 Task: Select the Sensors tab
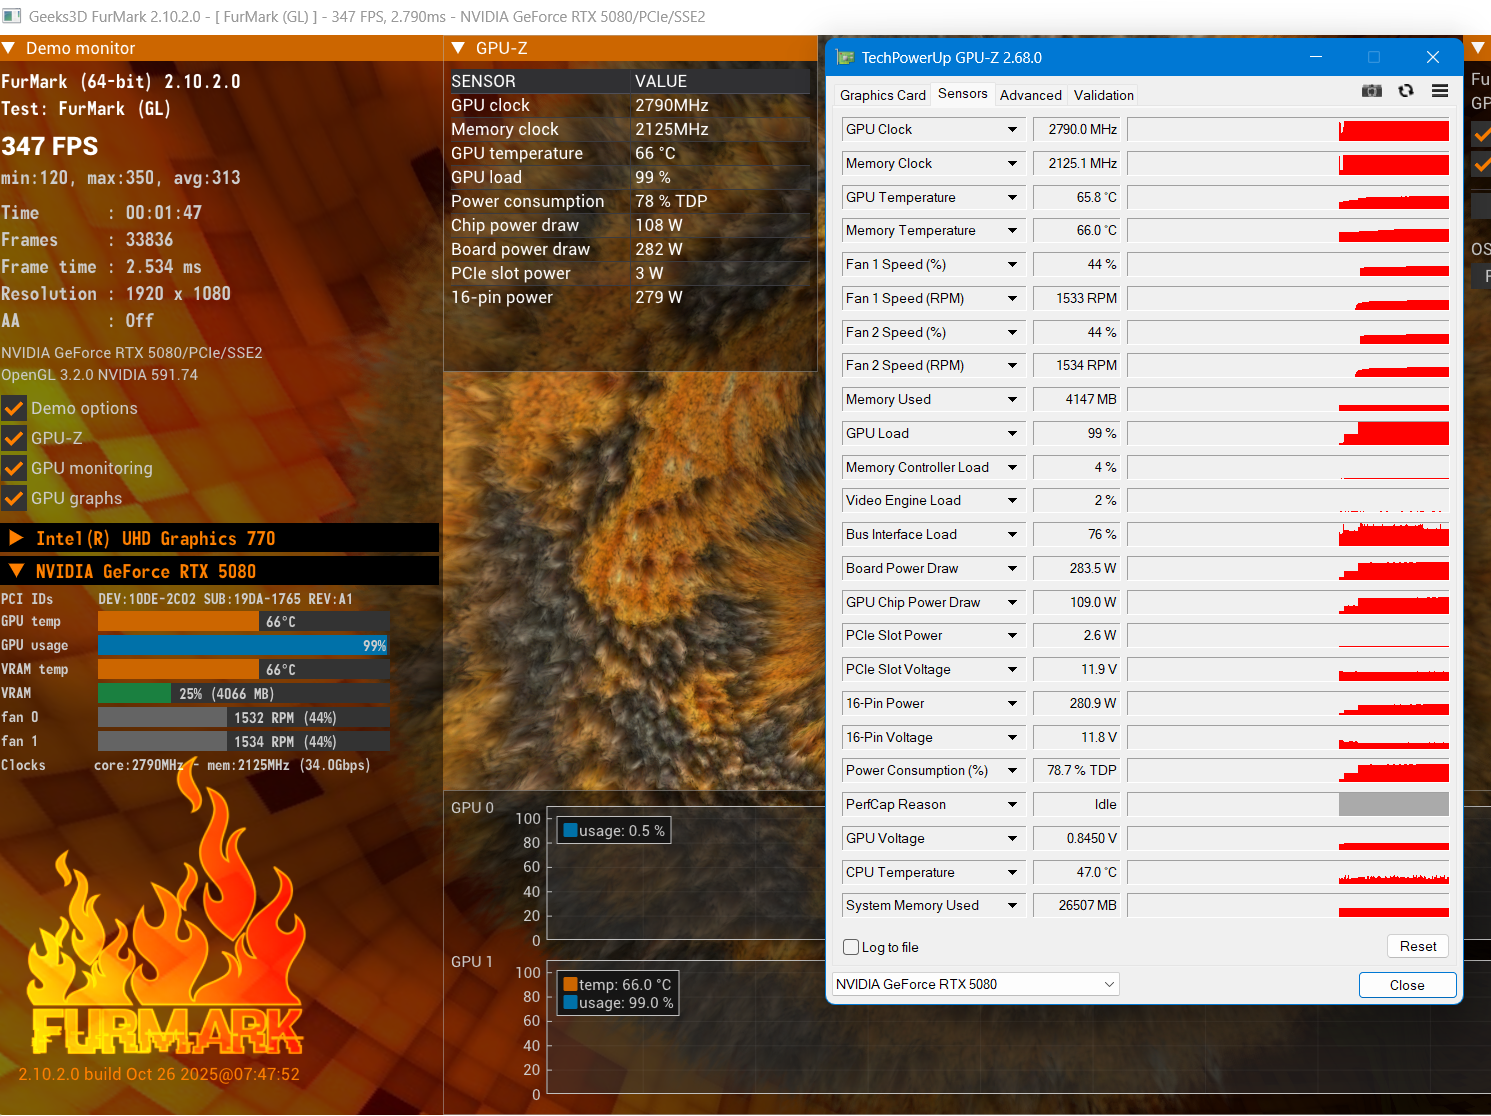coord(962,93)
